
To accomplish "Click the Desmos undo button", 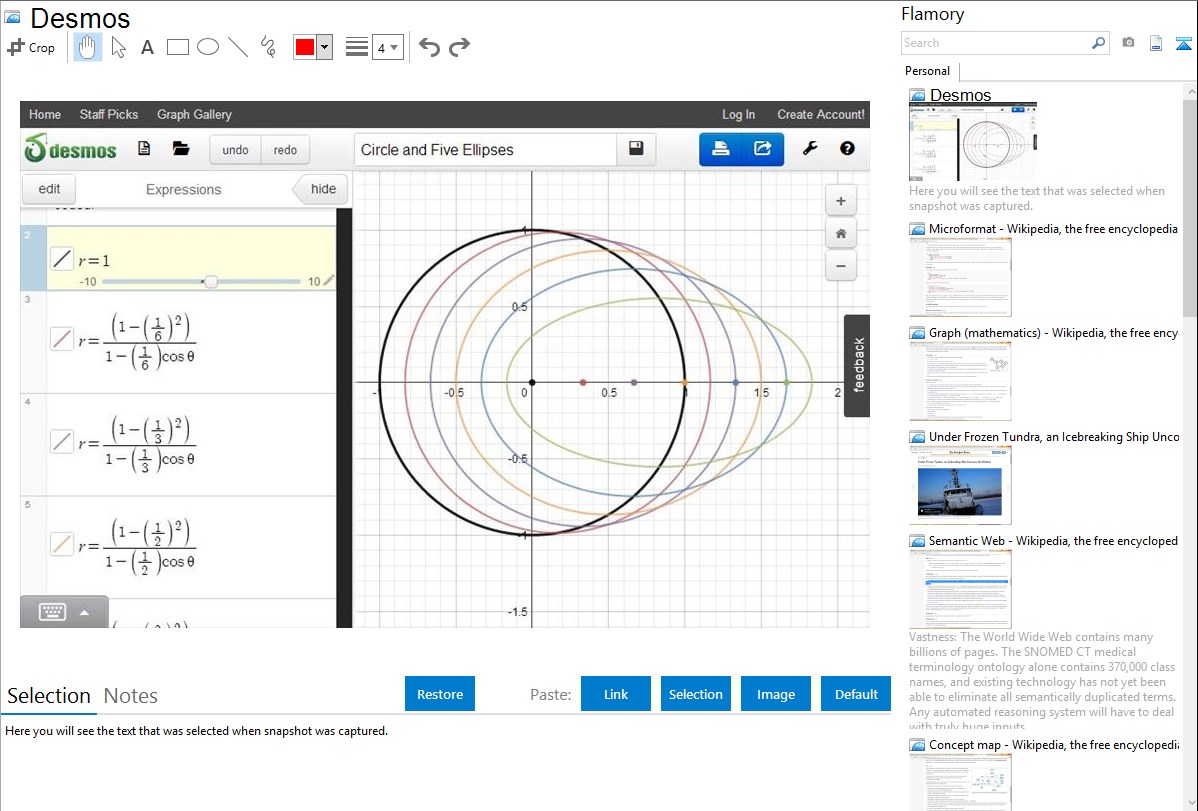I will [x=235, y=150].
